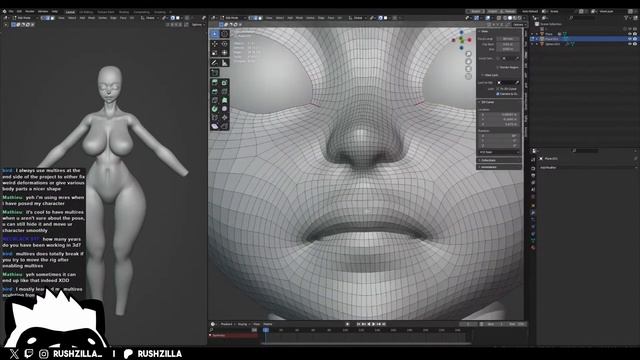The height and width of the screenshot is (360, 640).
Task: Open the File menu
Action: coord(11,11)
